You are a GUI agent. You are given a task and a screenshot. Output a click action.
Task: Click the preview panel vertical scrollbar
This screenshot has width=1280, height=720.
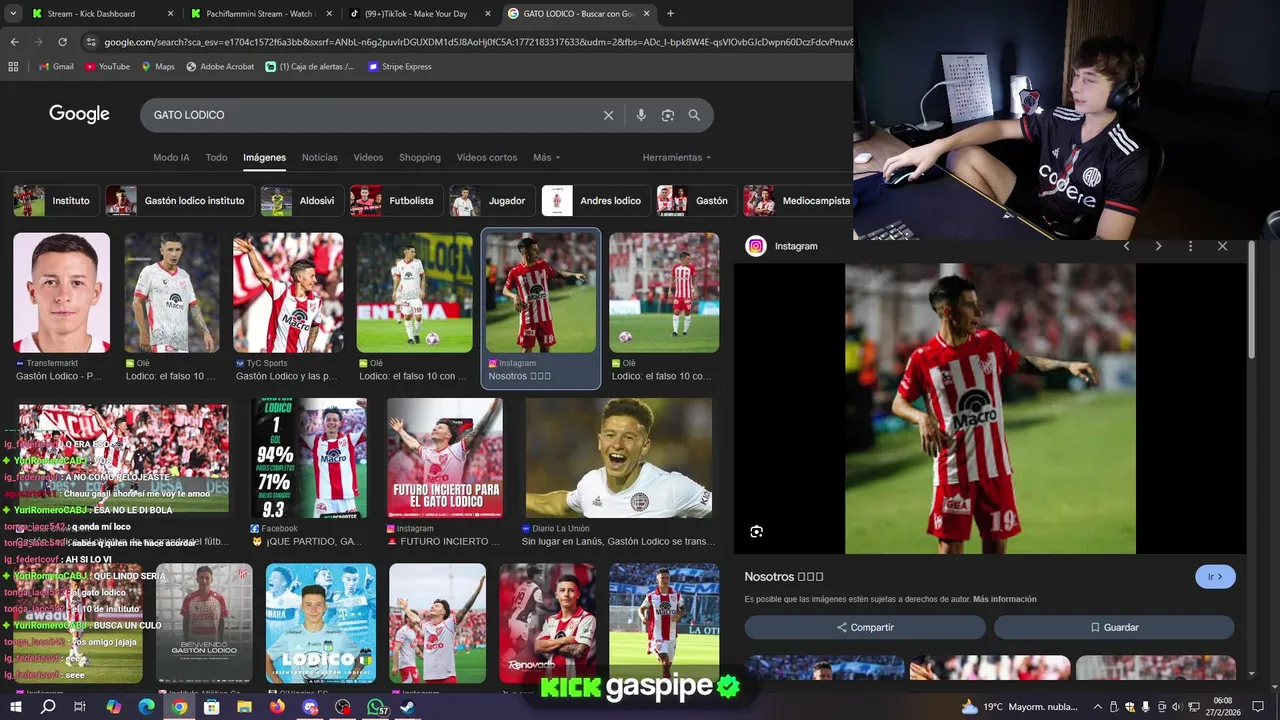pyautogui.click(x=1251, y=300)
